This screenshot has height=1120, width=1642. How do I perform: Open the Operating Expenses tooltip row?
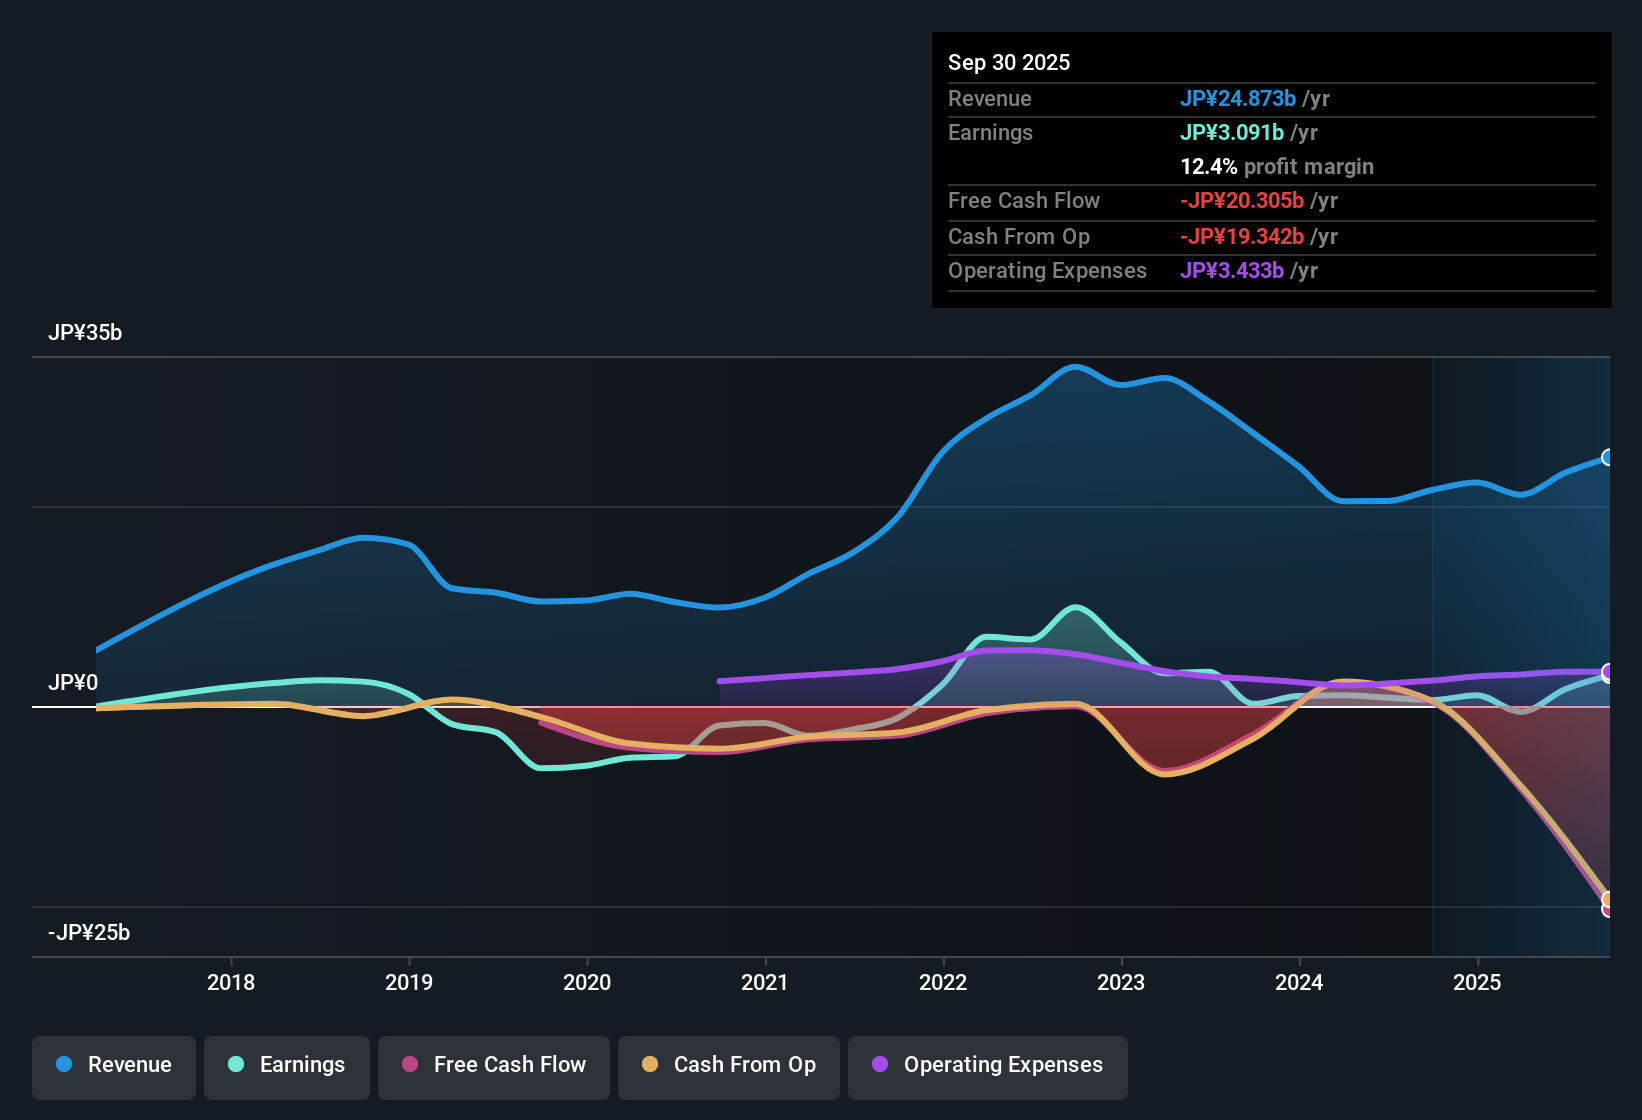pos(1047,270)
